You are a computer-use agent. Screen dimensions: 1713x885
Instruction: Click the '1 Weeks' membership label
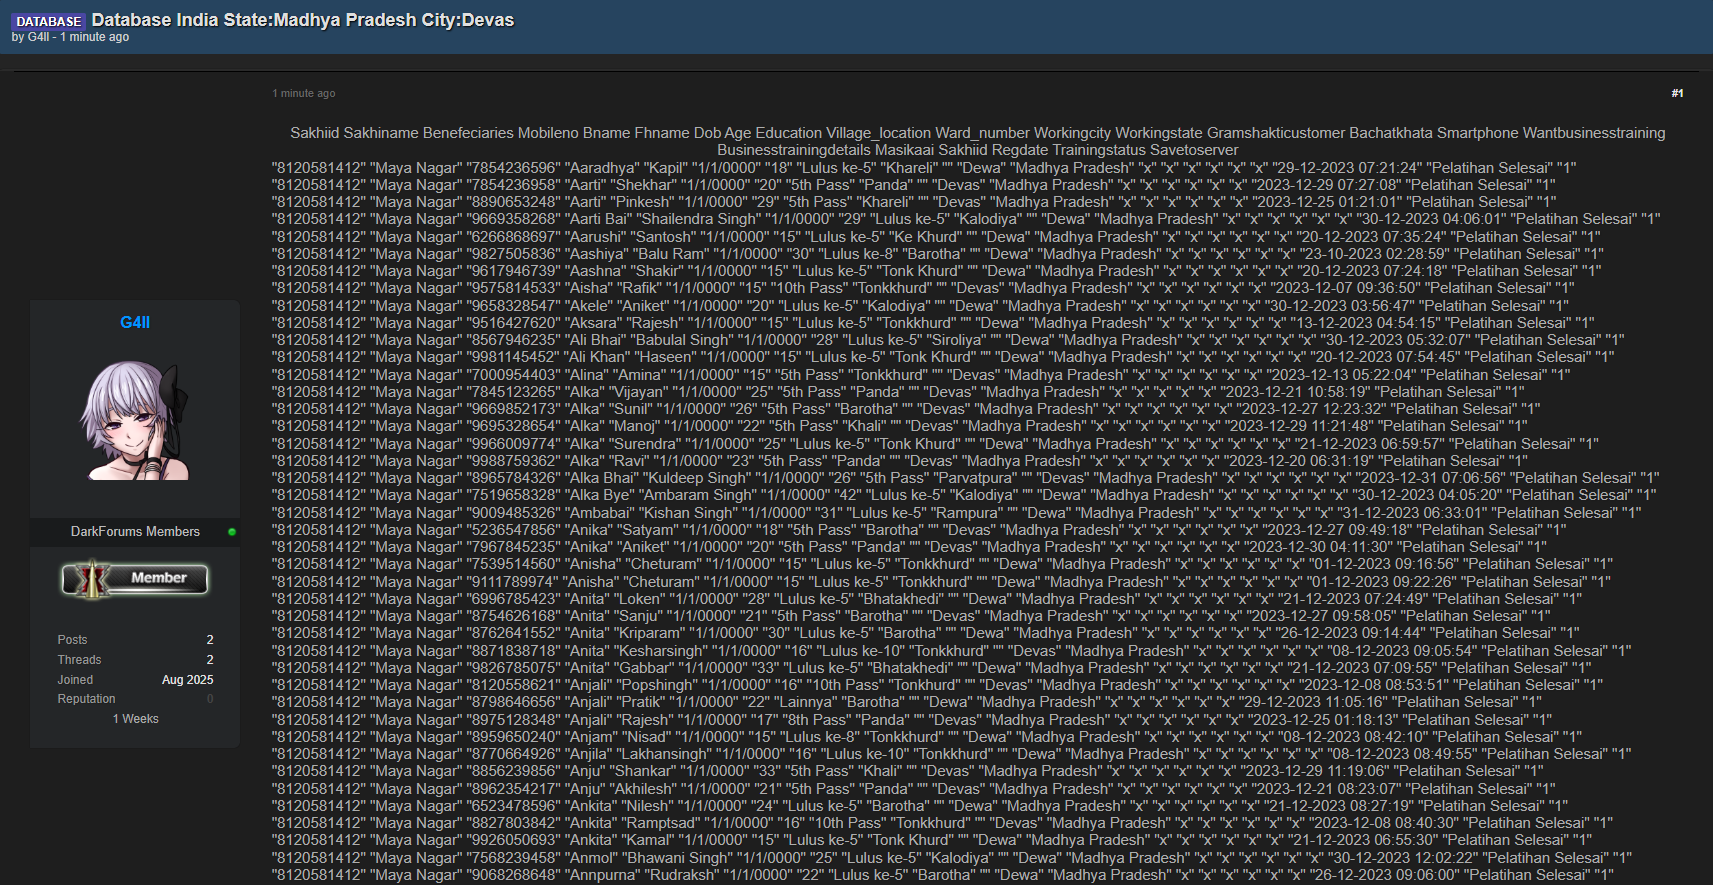coord(135,719)
